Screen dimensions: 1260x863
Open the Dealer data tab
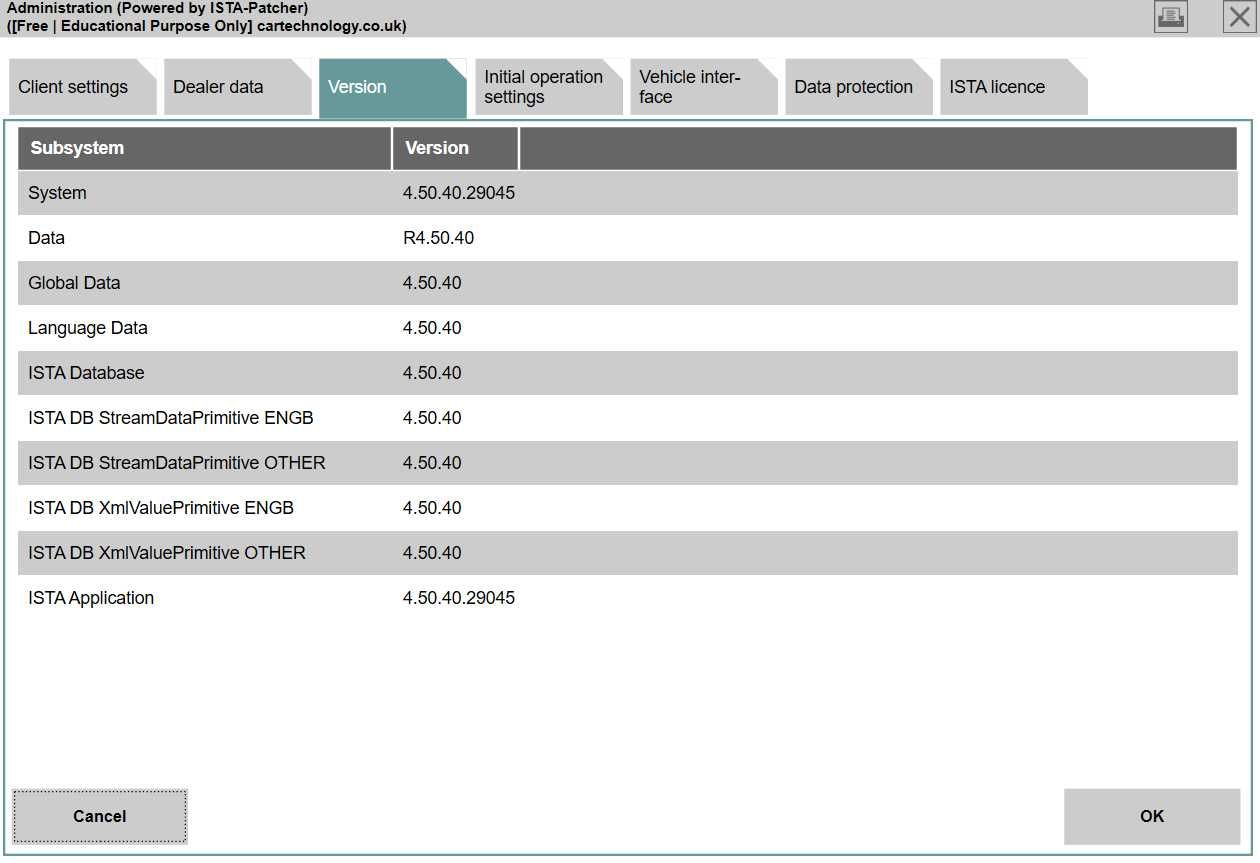238,87
